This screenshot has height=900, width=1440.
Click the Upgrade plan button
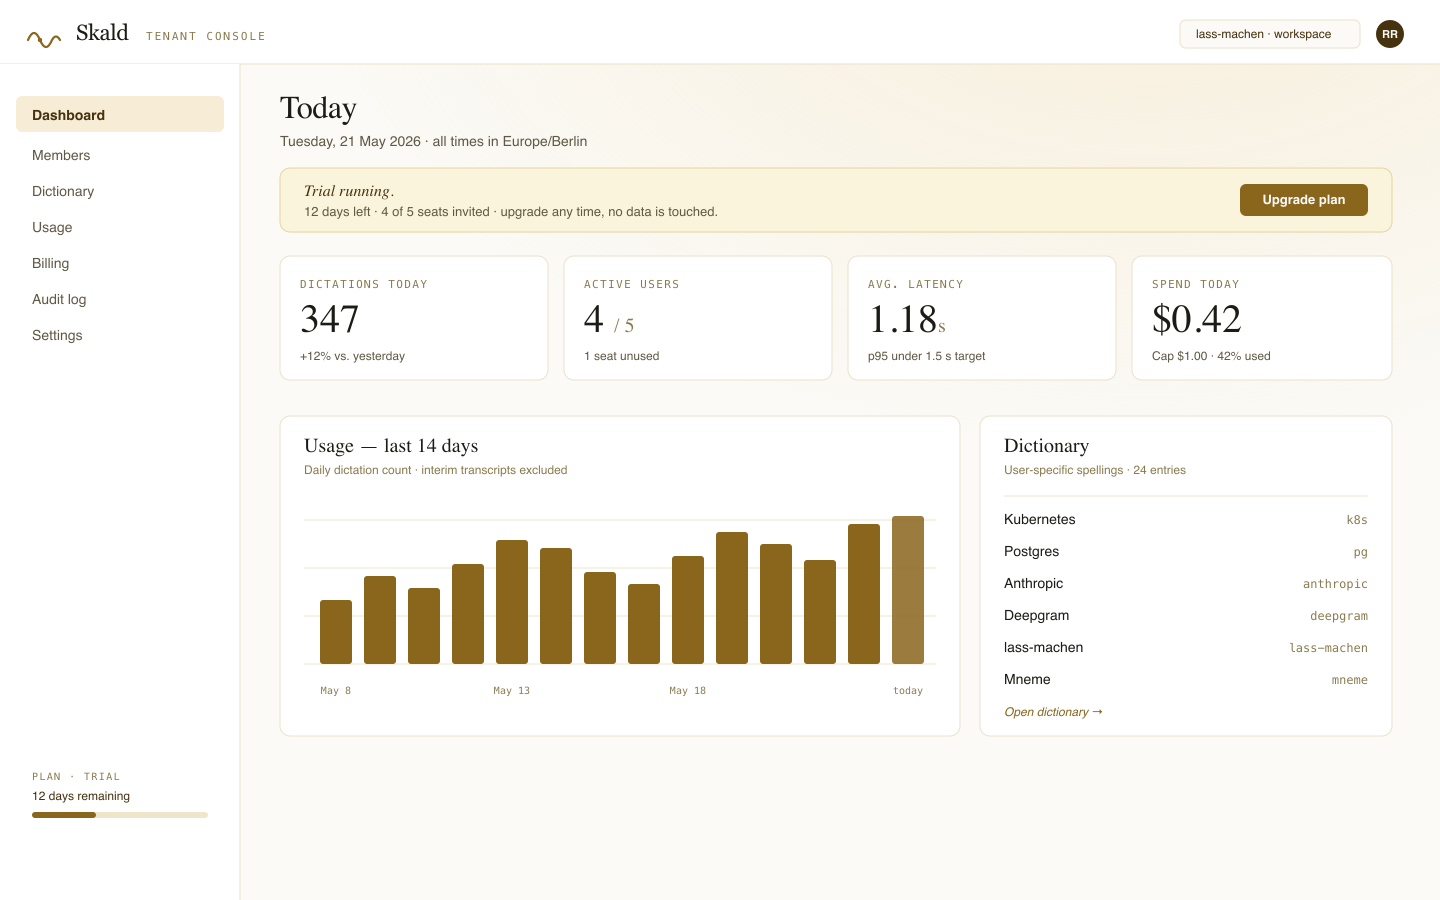[x=1304, y=200]
